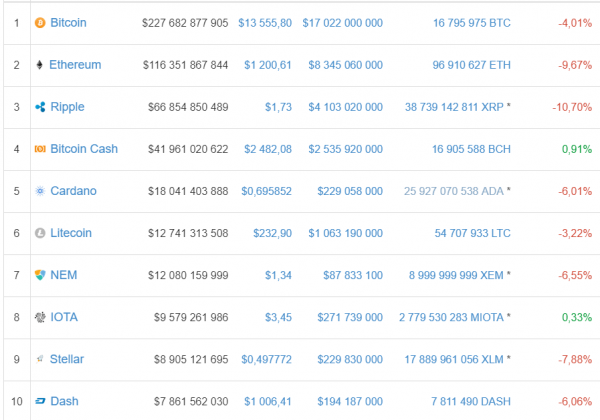
Task: Click Ripple change -10,70%
Action: (x=572, y=107)
